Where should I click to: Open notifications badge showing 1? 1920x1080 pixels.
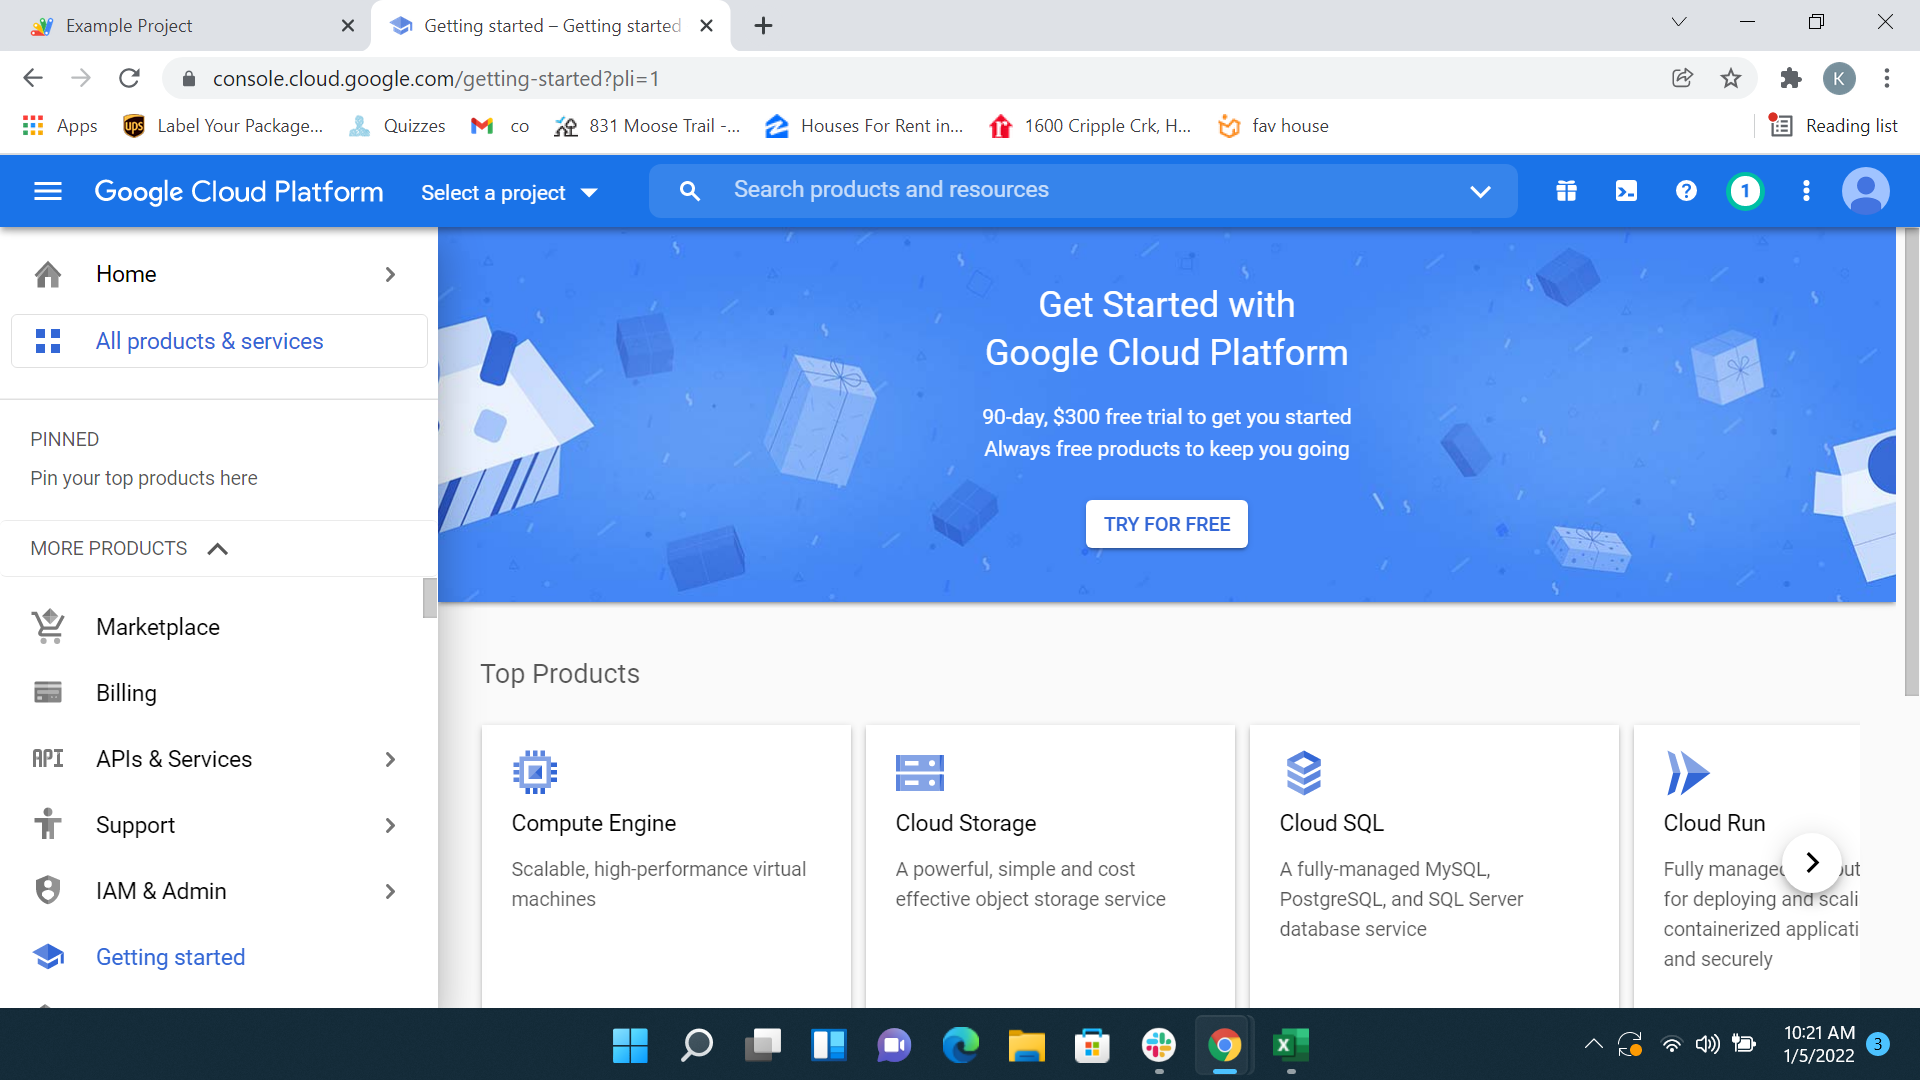coord(1746,191)
